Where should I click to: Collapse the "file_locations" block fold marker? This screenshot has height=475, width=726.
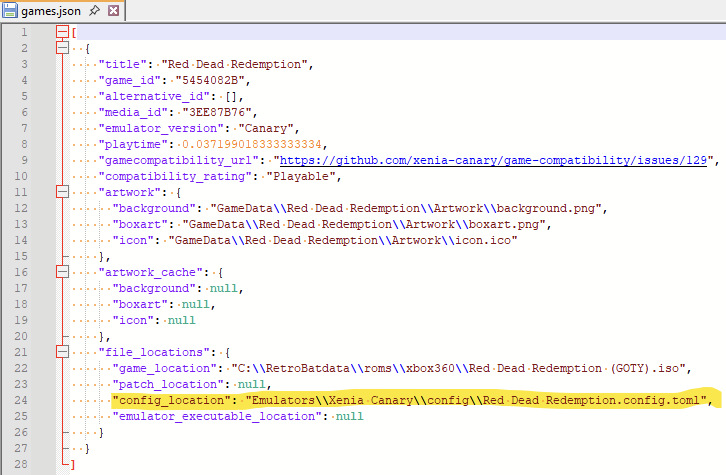coord(62,352)
